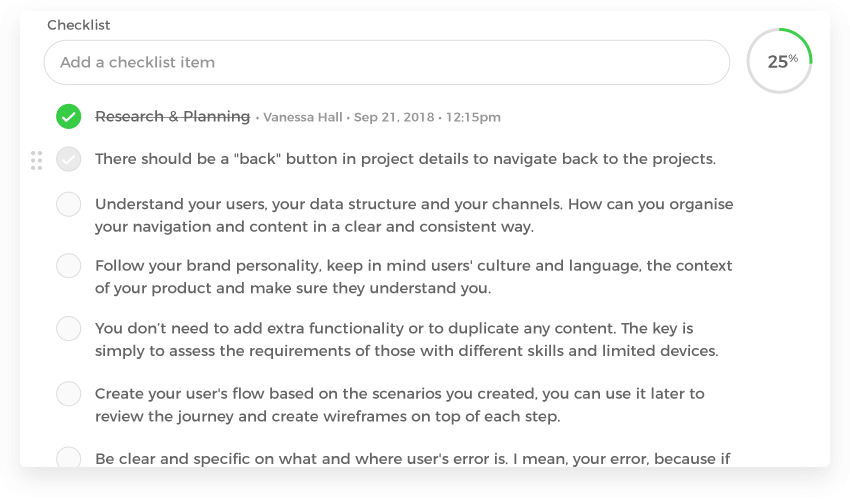
Task: Check the "back" button checklist item
Action: (68, 159)
